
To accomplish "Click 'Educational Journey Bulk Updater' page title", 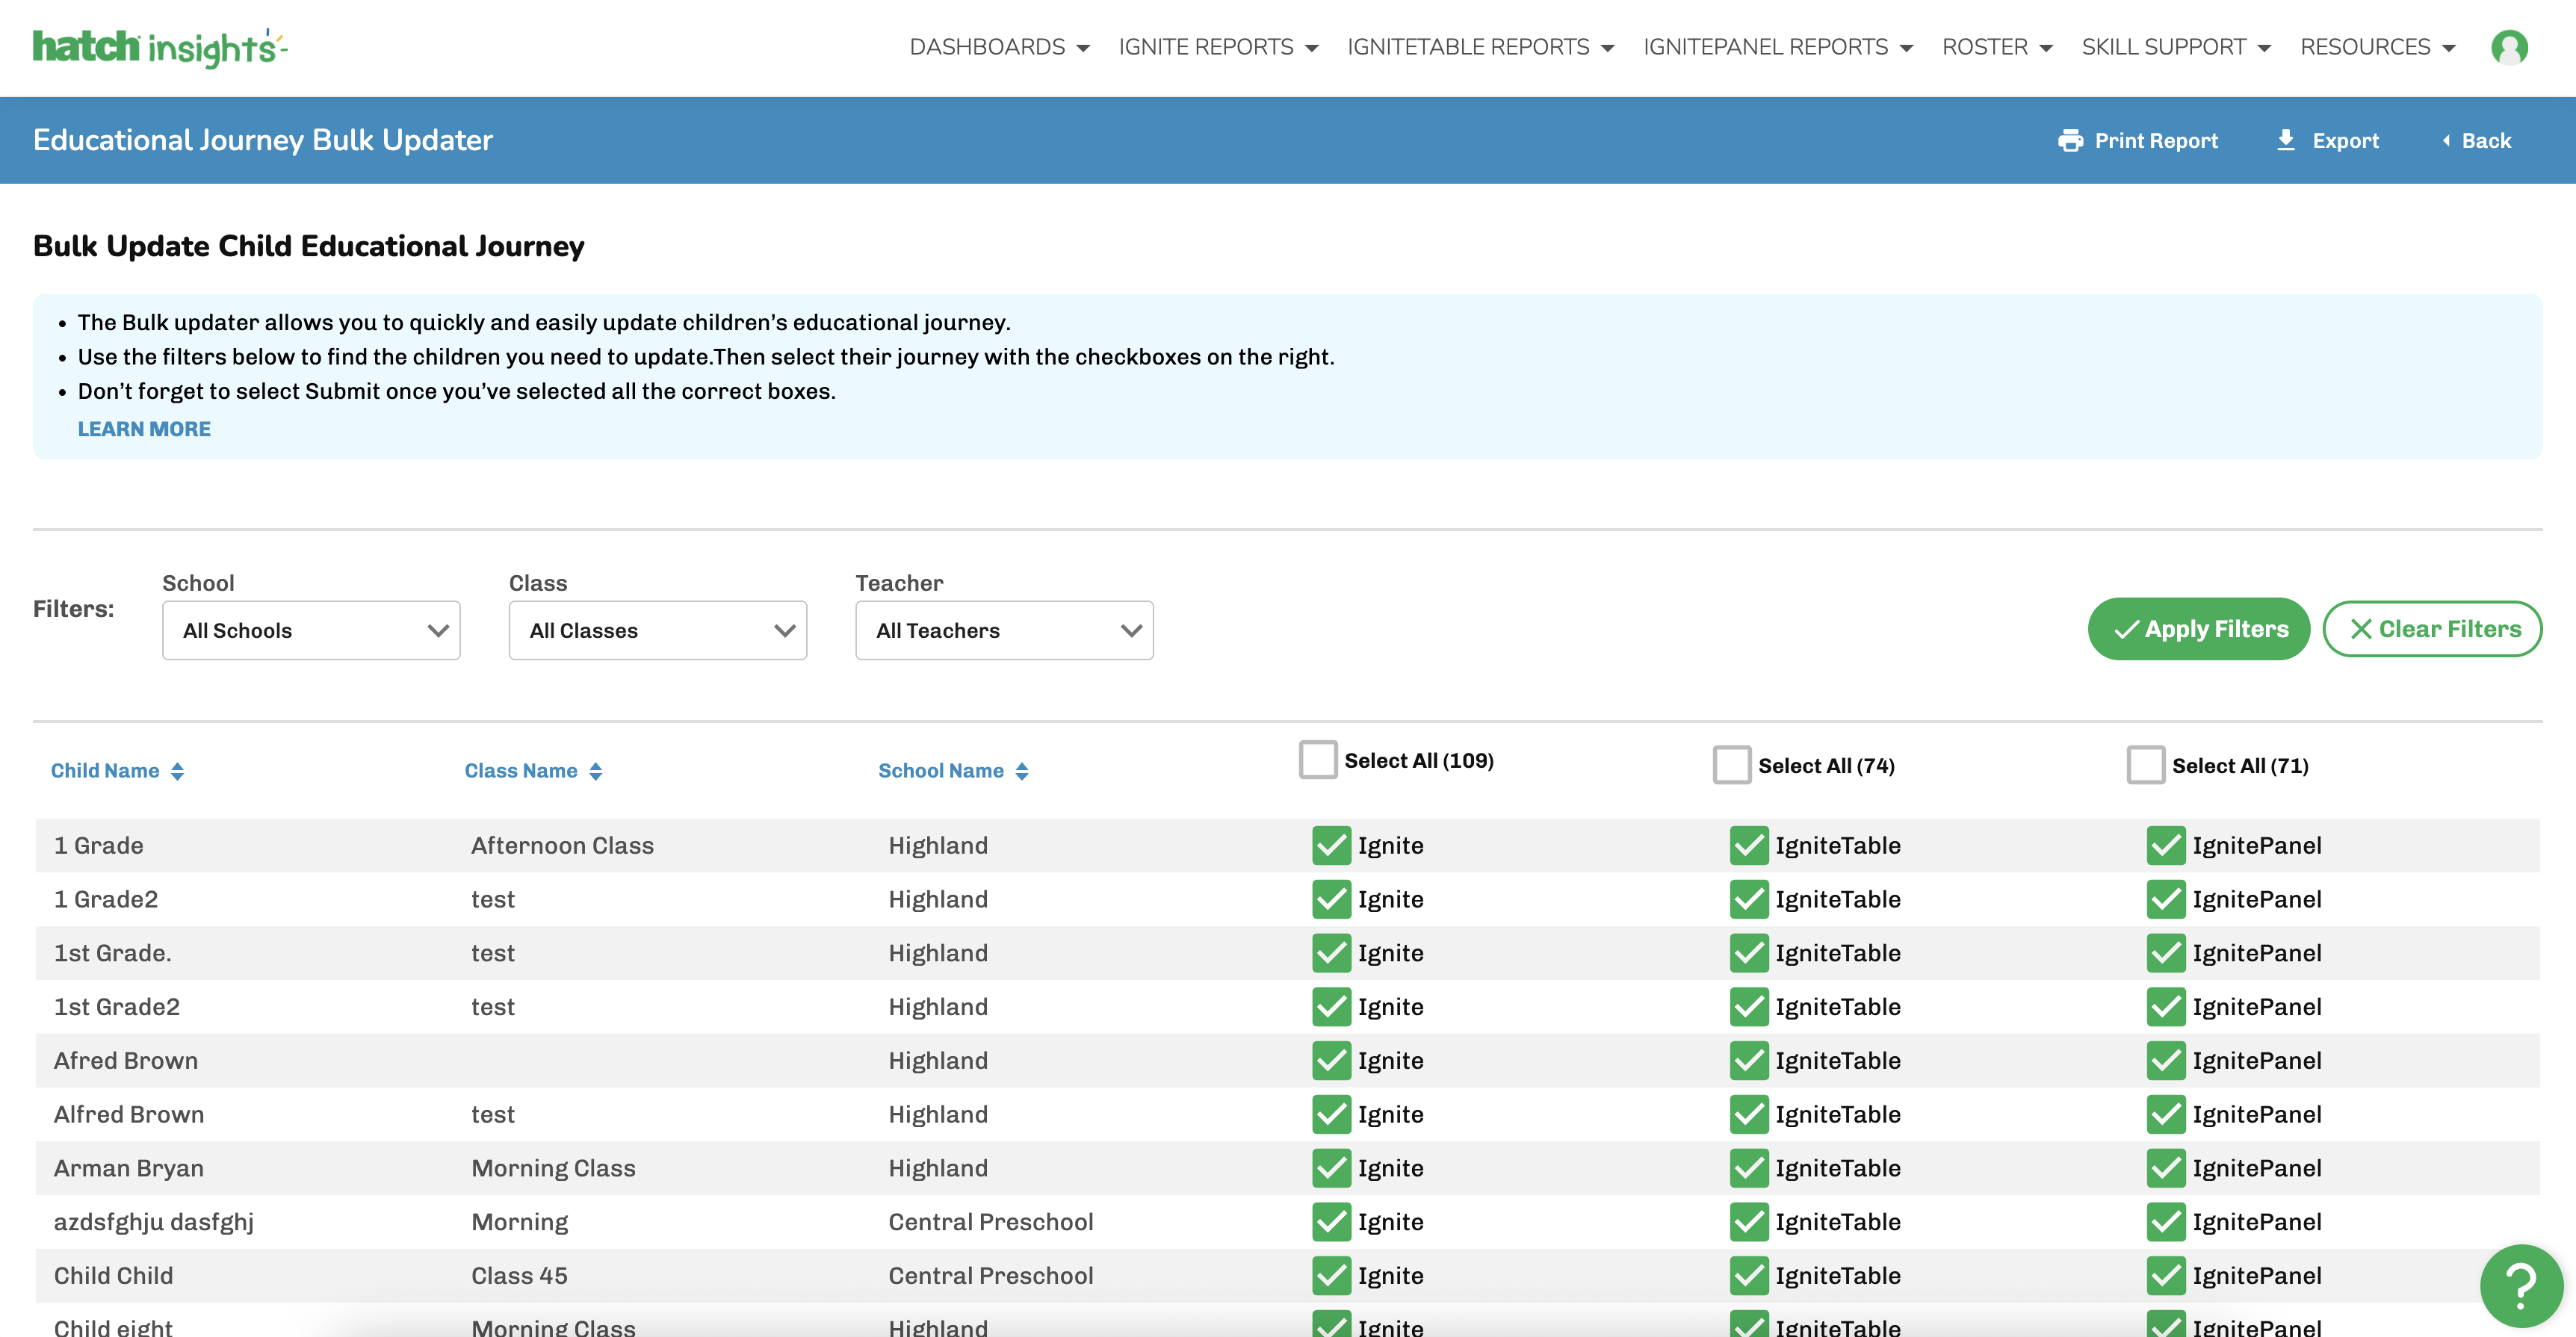I will [x=263, y=140].
